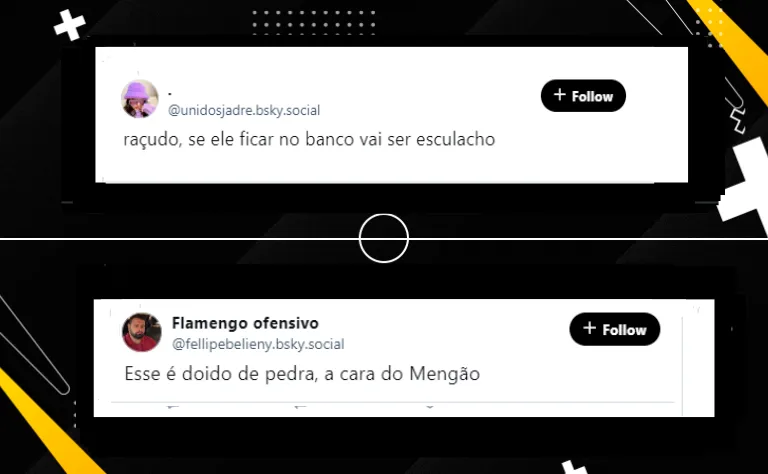Screen dimensions: 768x474
Task: Visit the @fellipebelieny.bsky.social handle link
Action: click(258, 344)
